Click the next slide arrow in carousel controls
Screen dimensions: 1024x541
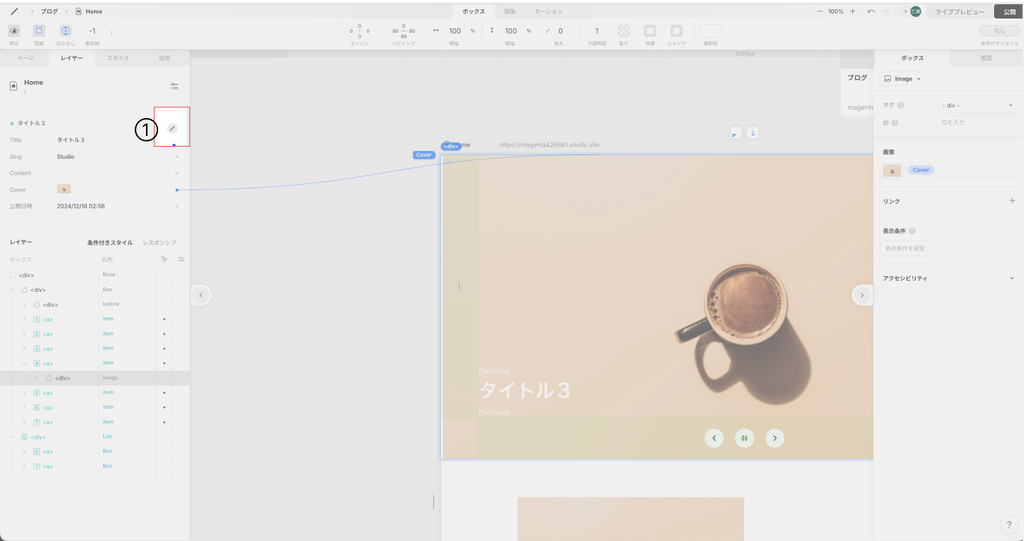(x=775, y=437)
